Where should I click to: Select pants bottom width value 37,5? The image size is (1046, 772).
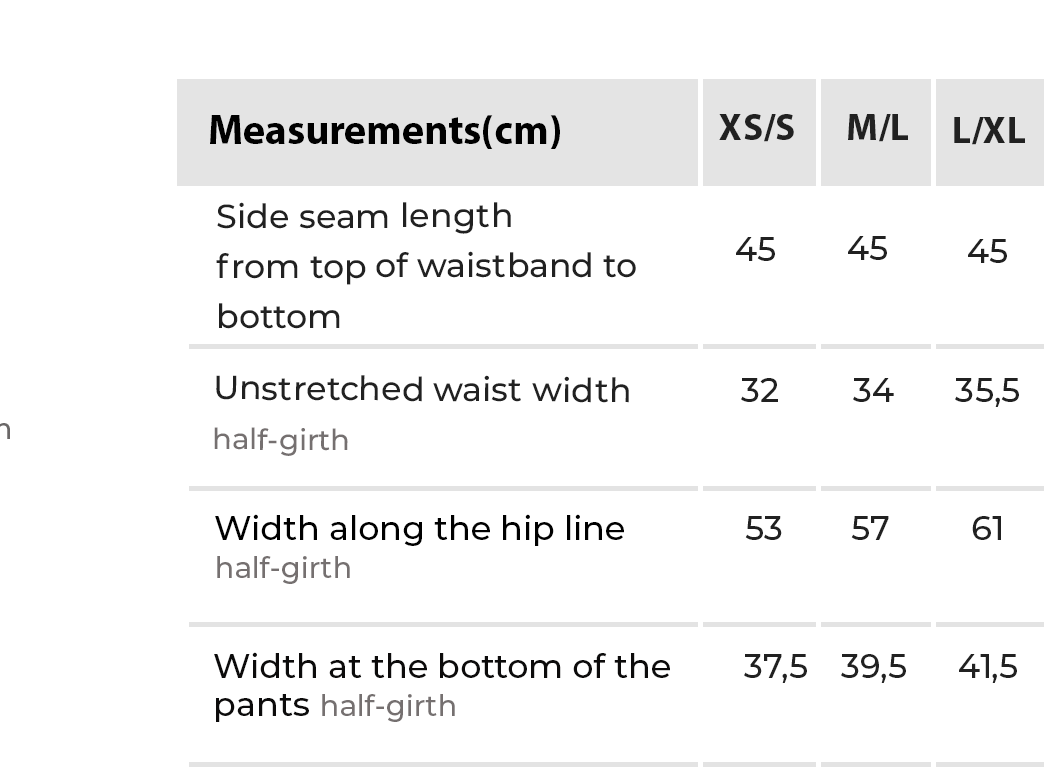(x=775, y=666)
